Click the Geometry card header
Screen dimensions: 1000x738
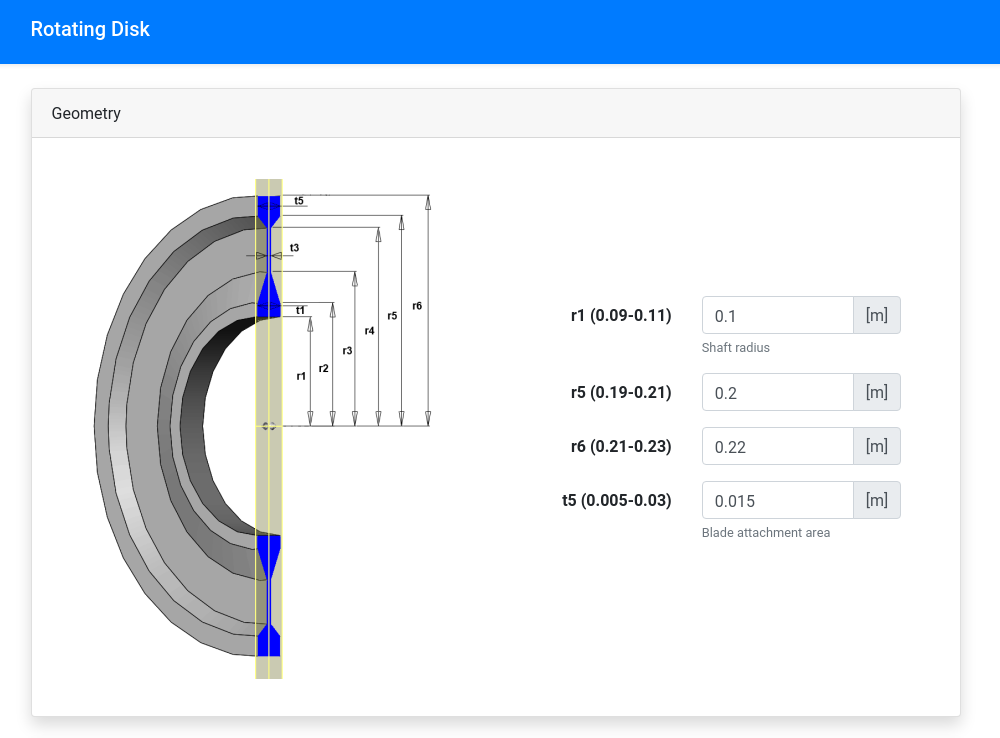tap(86, 113)
